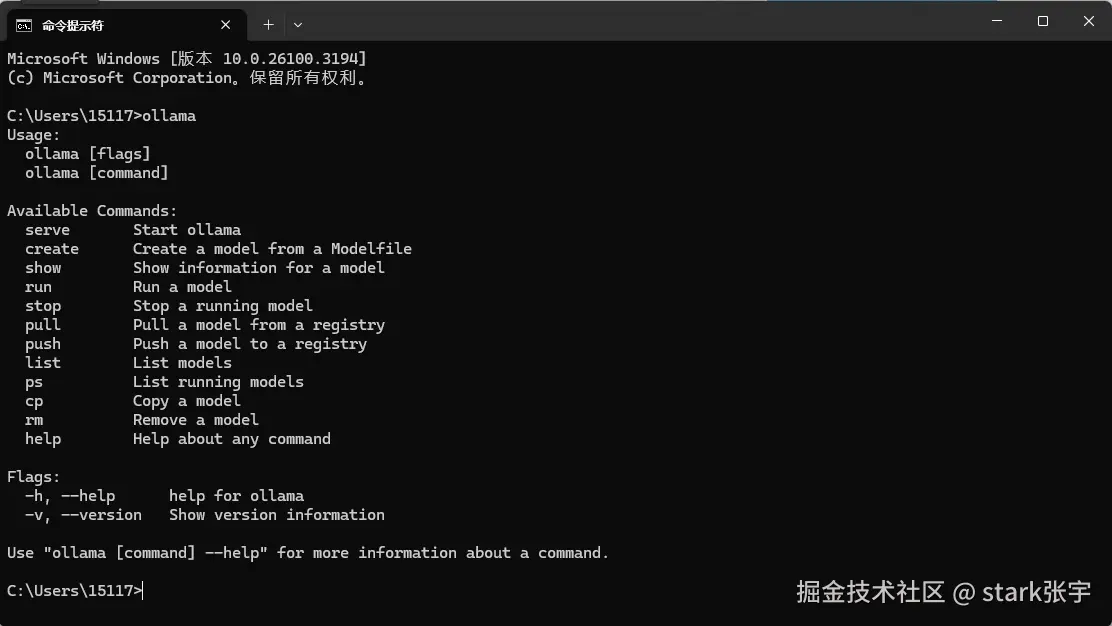Viewport: 1112px width, 626px height.
Task: Close the 命令提示符 tab
Action: click(x=226, y=25)
